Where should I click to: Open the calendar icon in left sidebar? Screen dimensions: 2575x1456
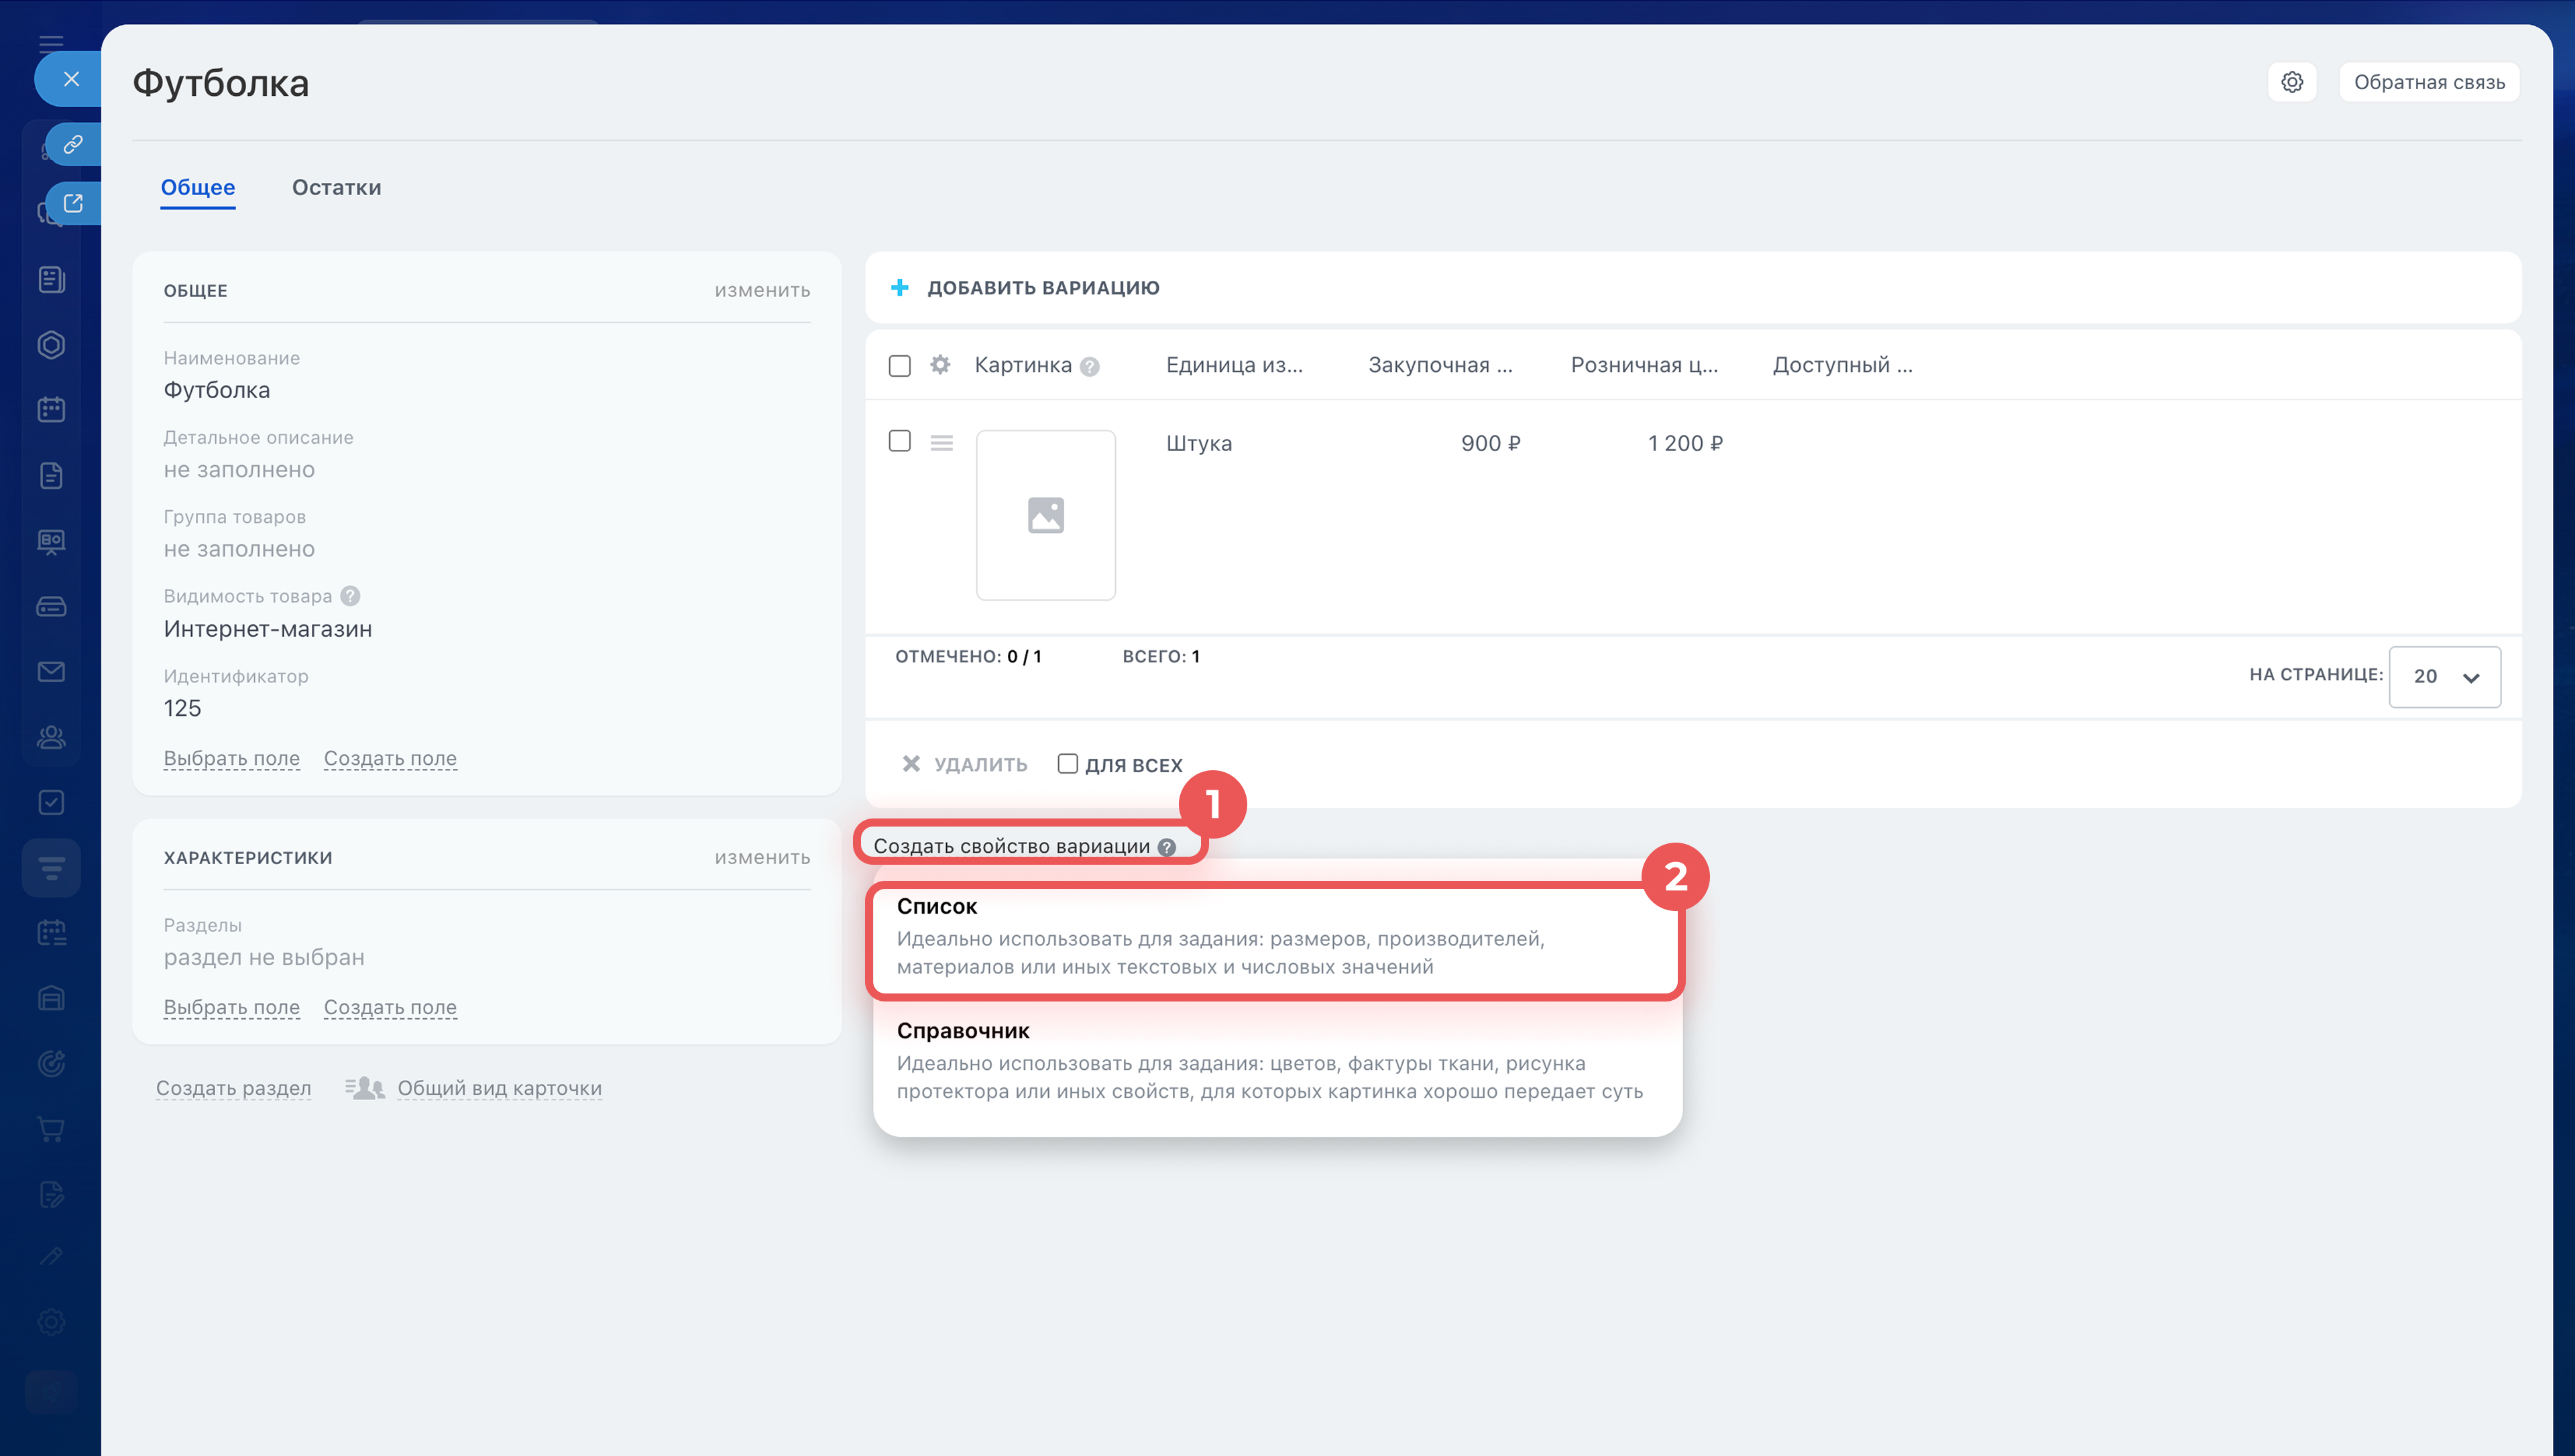coord(51,410)
